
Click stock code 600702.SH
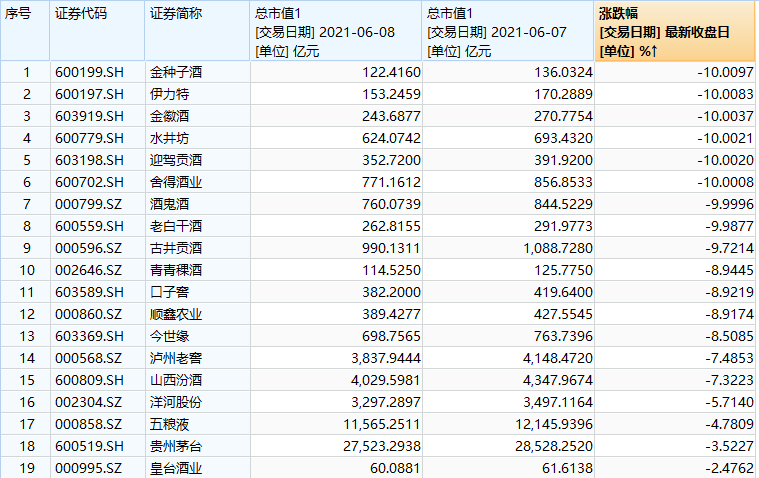pyautogui.click(x=90, y=183)
